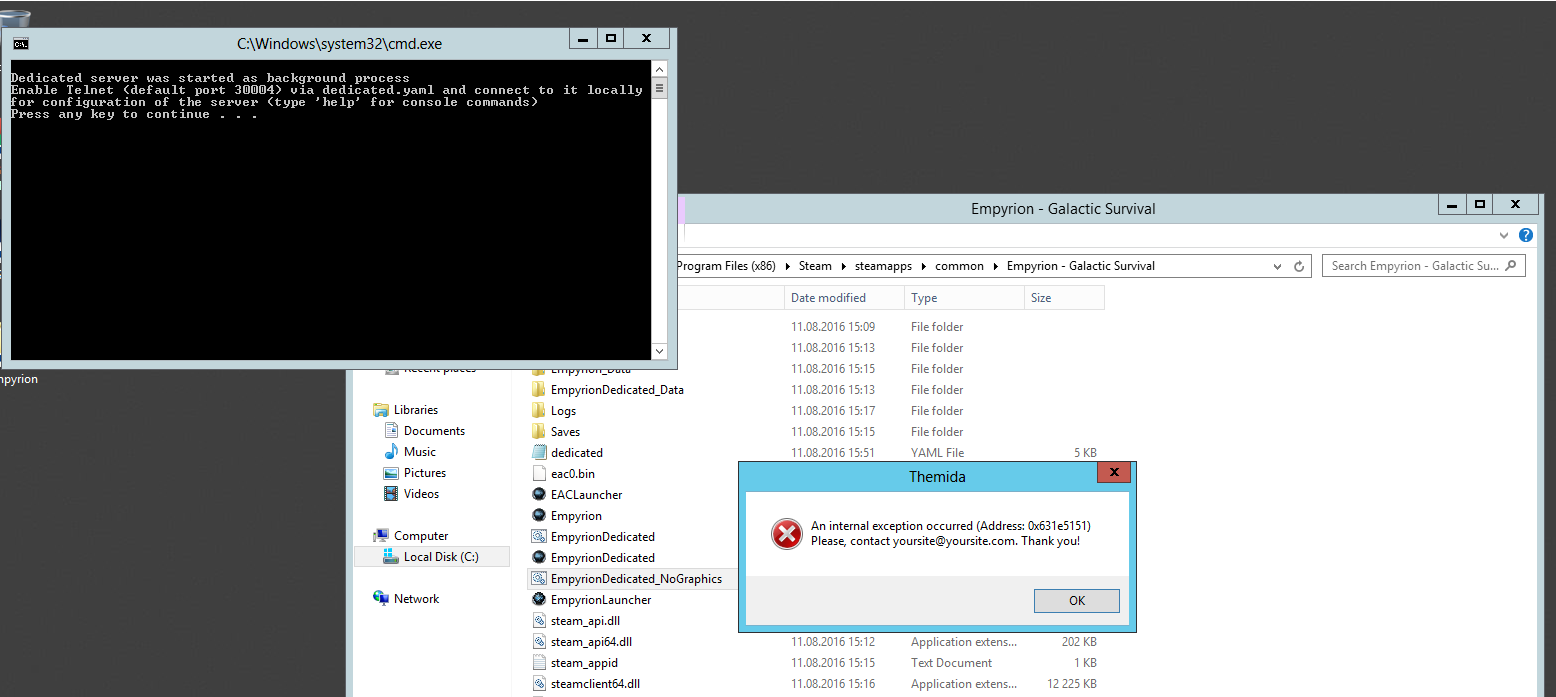Click the EmpyrionLauncher application icon
This screenshot has height=697, width=1556.
click(539, 600)
